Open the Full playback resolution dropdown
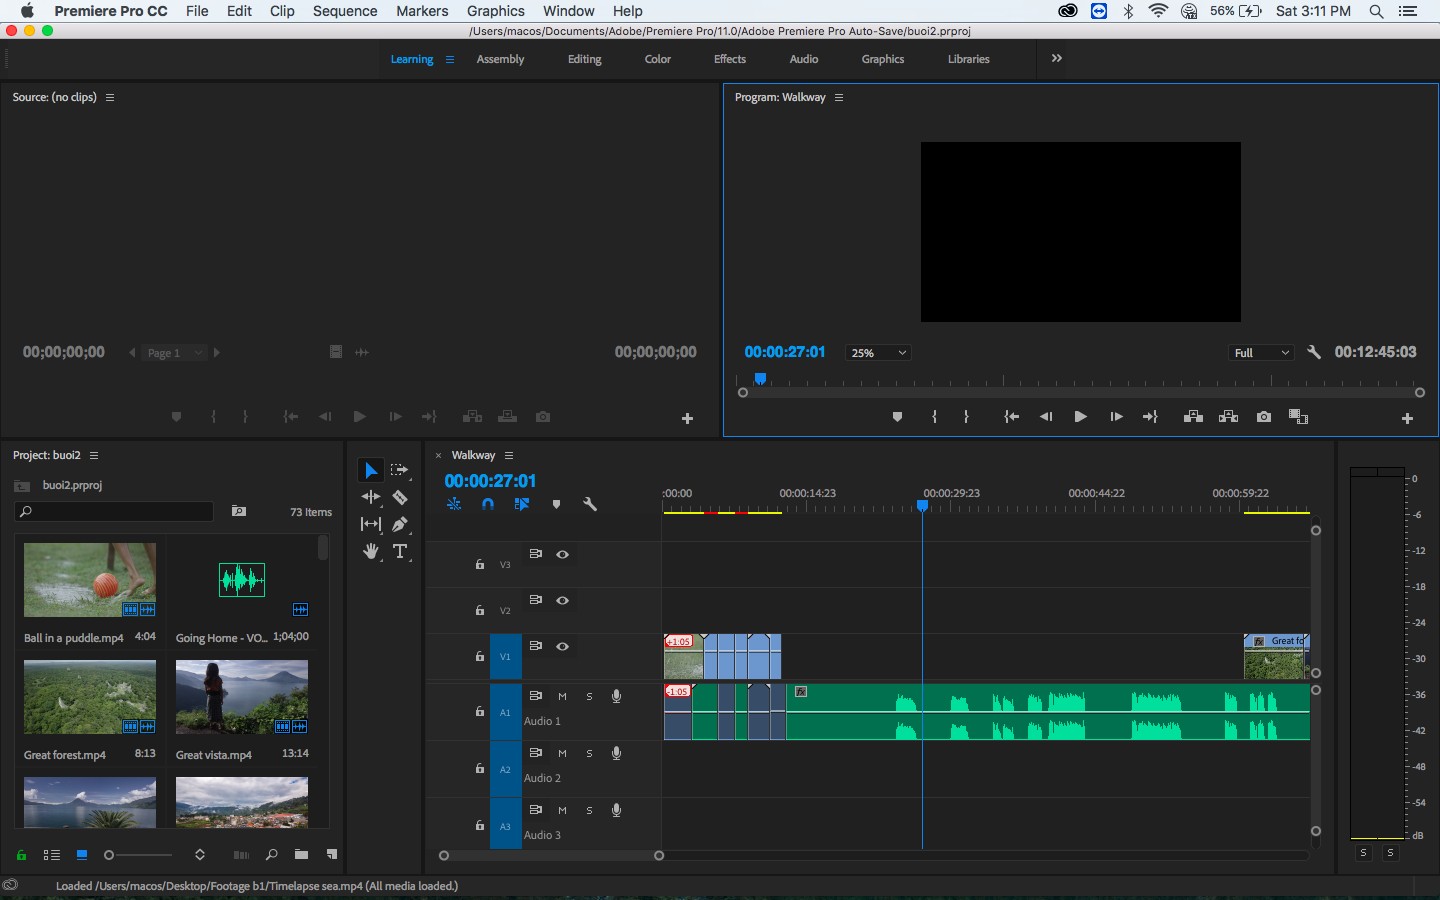 click(x=1261, y=353)
